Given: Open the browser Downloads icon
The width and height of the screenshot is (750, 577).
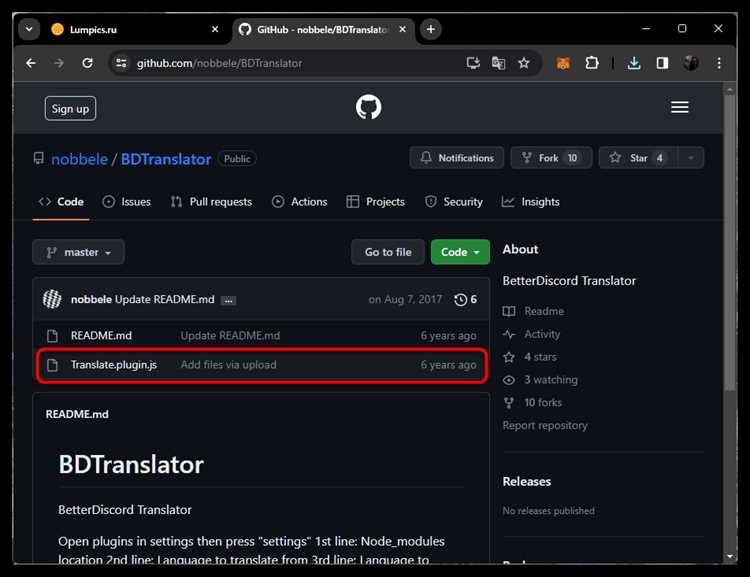Looking at the screenshot, I should 634,63.
